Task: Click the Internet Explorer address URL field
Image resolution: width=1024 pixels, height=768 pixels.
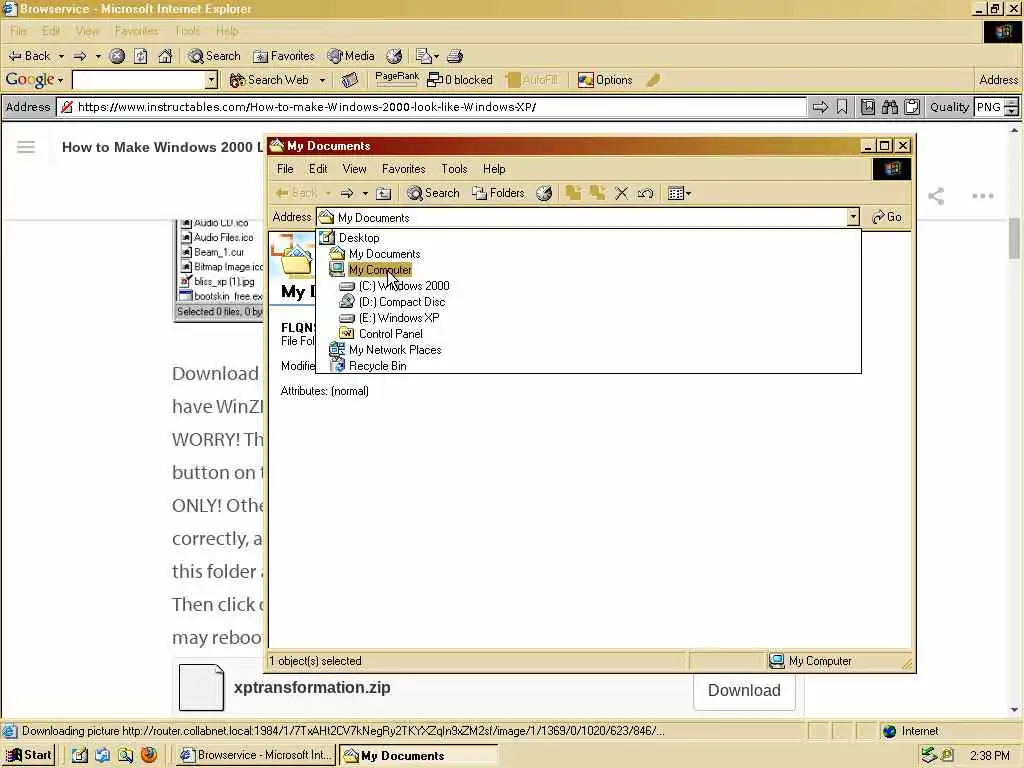Action: pos(431,107)
